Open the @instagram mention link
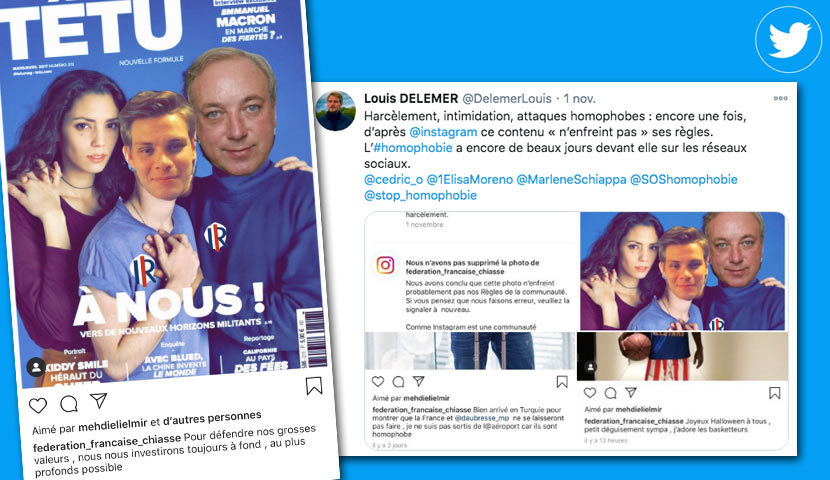Image resolution: width=830 pixels, height=480 pixels. pos(443,132)
